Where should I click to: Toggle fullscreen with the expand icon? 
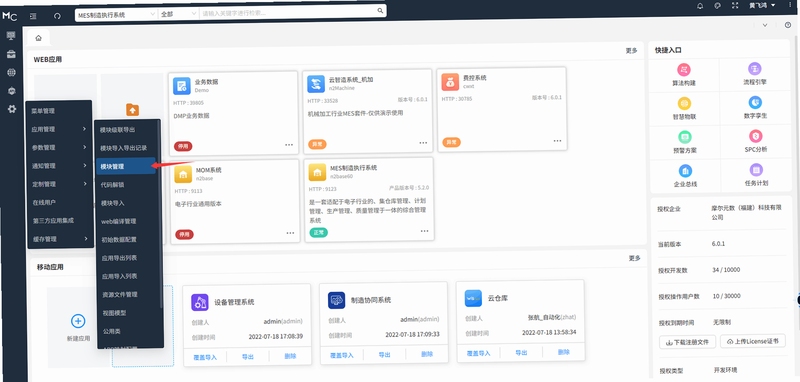tap(735, 6)
